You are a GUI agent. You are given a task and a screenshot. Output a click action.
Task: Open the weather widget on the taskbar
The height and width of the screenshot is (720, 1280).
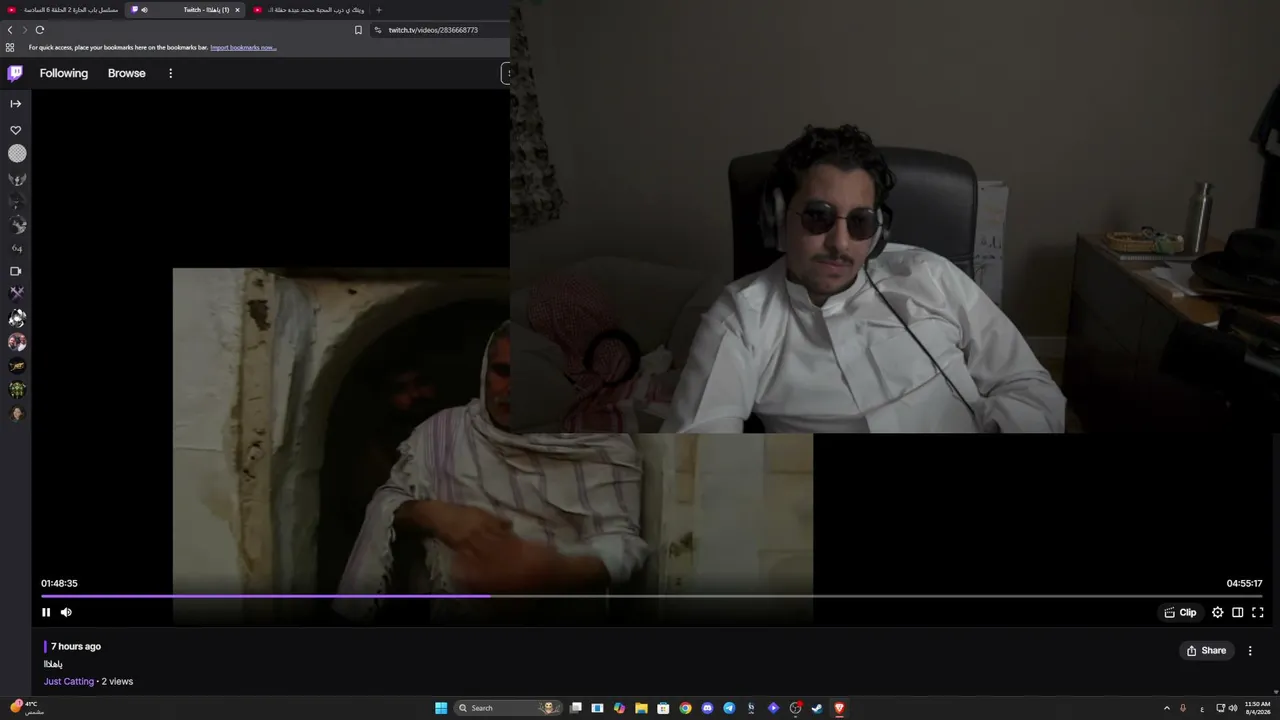tap(27, 708)
